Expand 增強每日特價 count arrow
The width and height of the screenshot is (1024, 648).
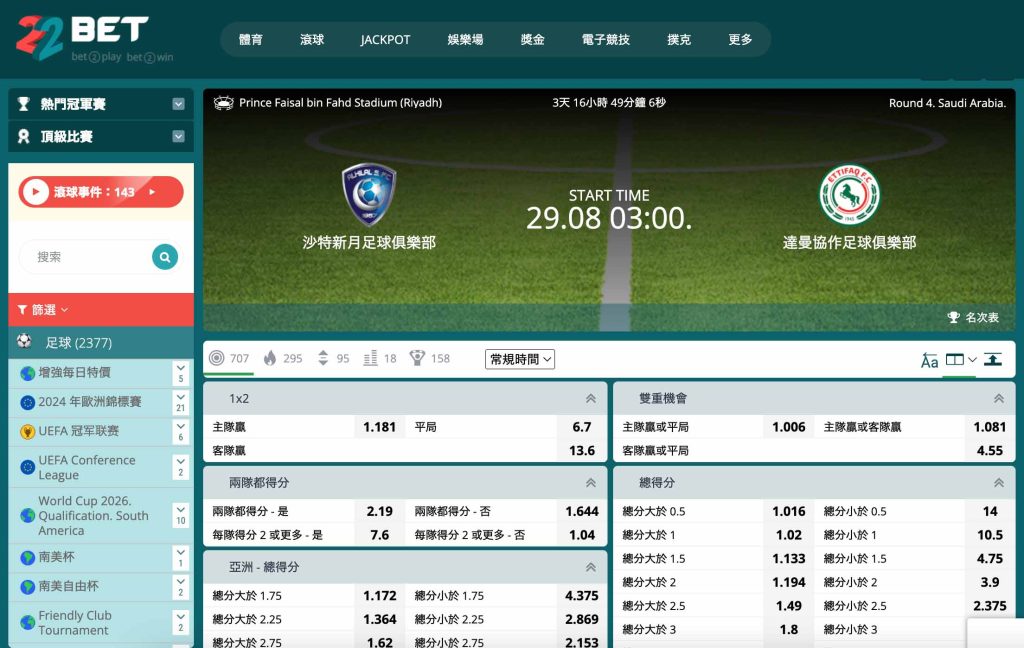[x=181, y=373]
